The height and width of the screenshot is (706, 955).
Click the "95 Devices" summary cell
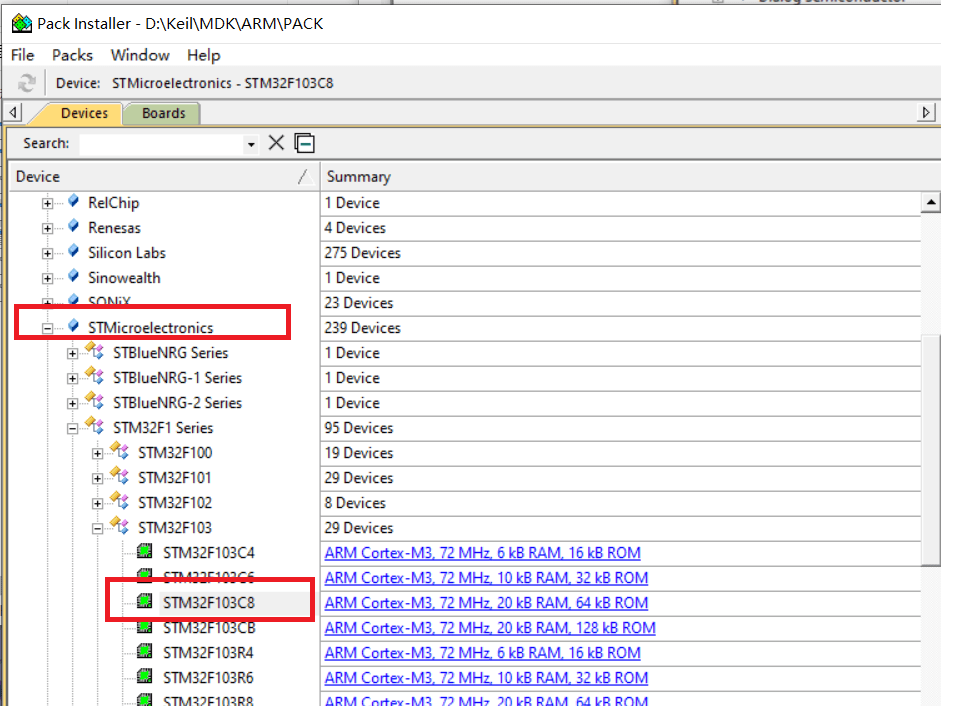[359, 428]
